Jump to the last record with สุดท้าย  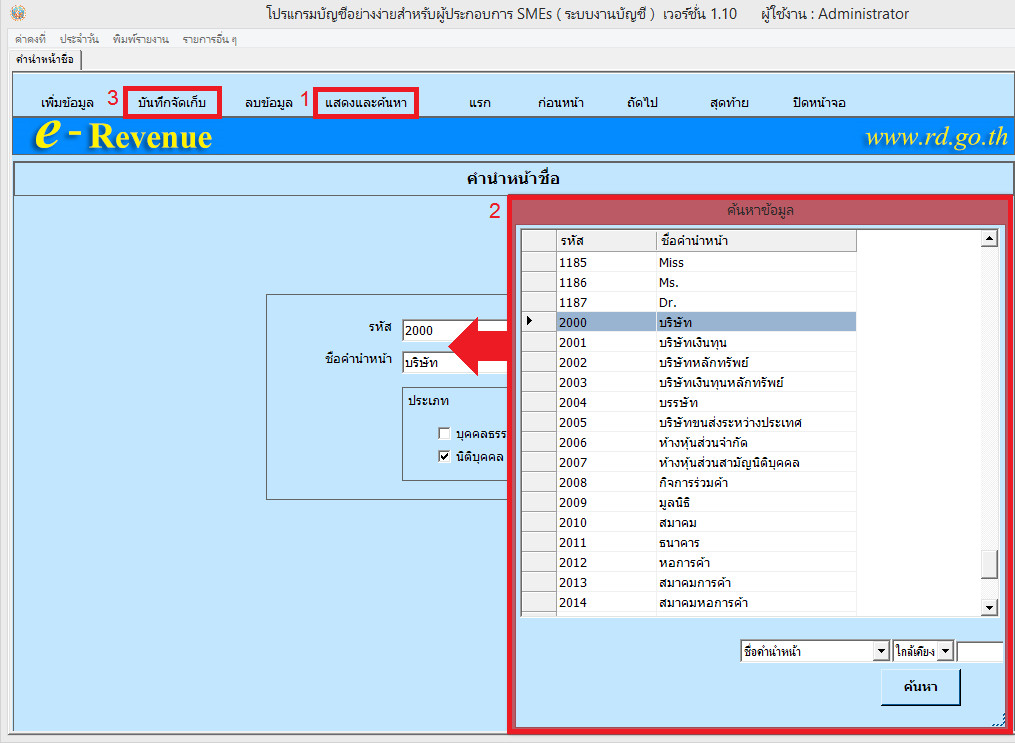[x=729, y=103]
